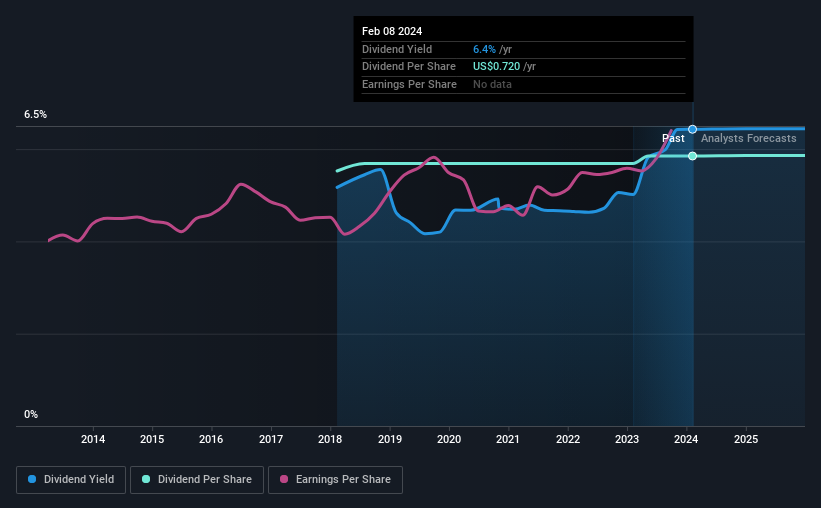This screenshot has height=508, width=821.
Task: Click the Past region label
Action: tap(673, 138)
